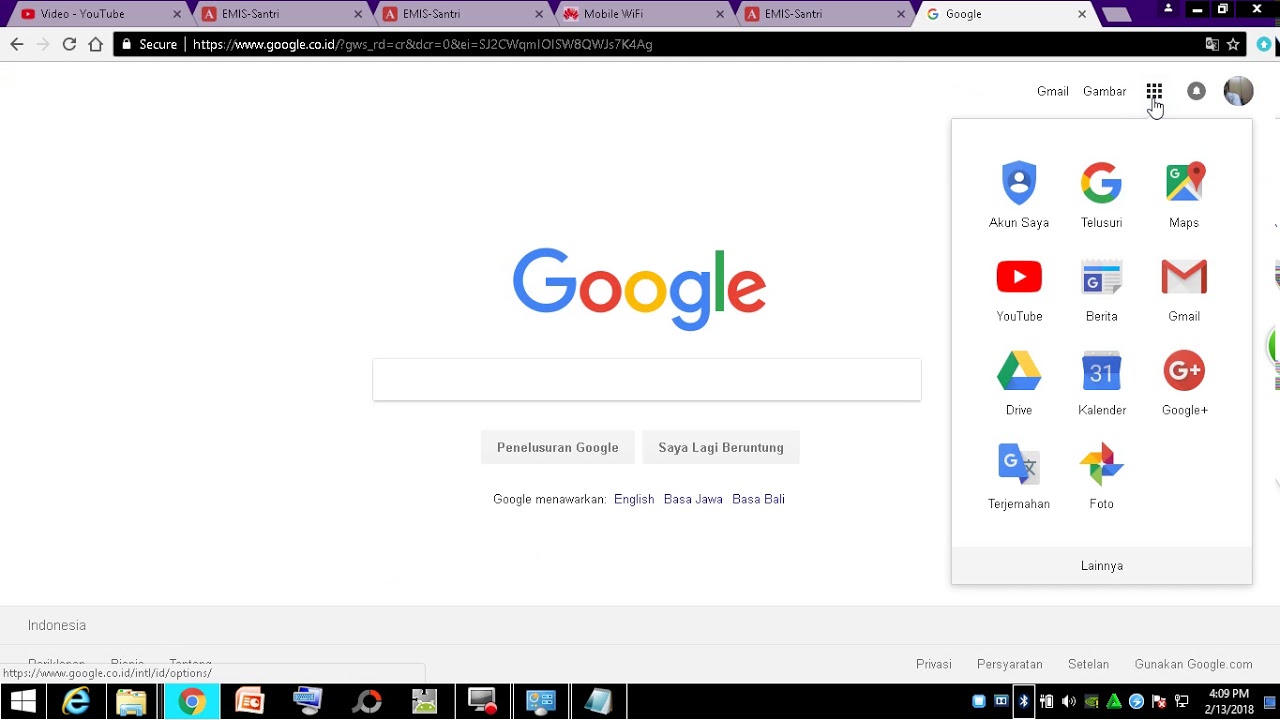This screenshot has height=720, width=1280.
Task: Open Persyaratan footer link
Action: 1009,664
